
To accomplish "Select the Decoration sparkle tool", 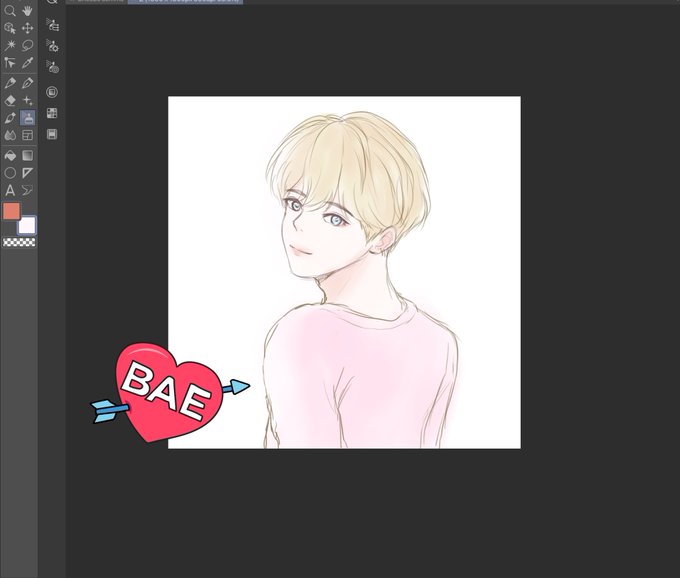I will [27, 100].
